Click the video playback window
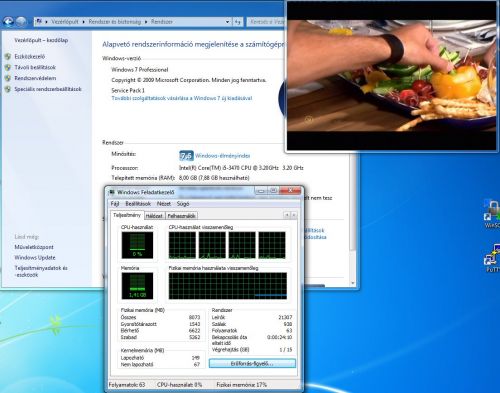This screenshot has height=393, width=500. point(392,75)
